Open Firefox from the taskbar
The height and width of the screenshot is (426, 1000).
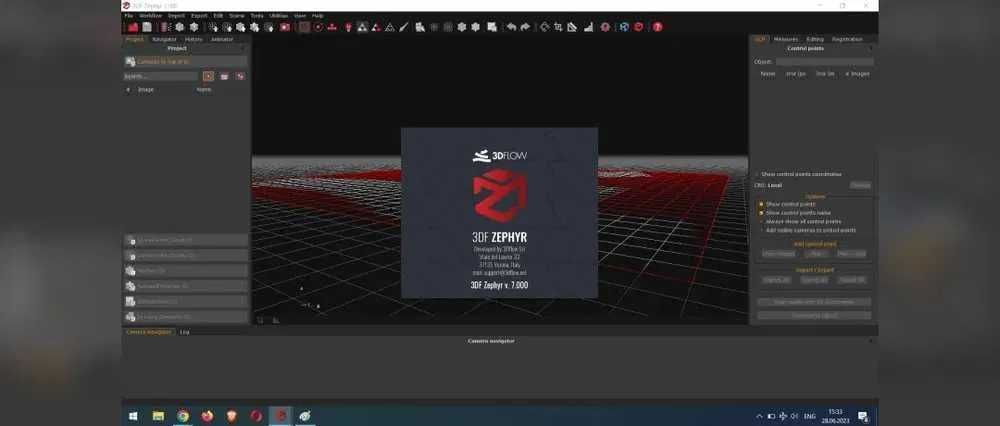tap(207, 416)
